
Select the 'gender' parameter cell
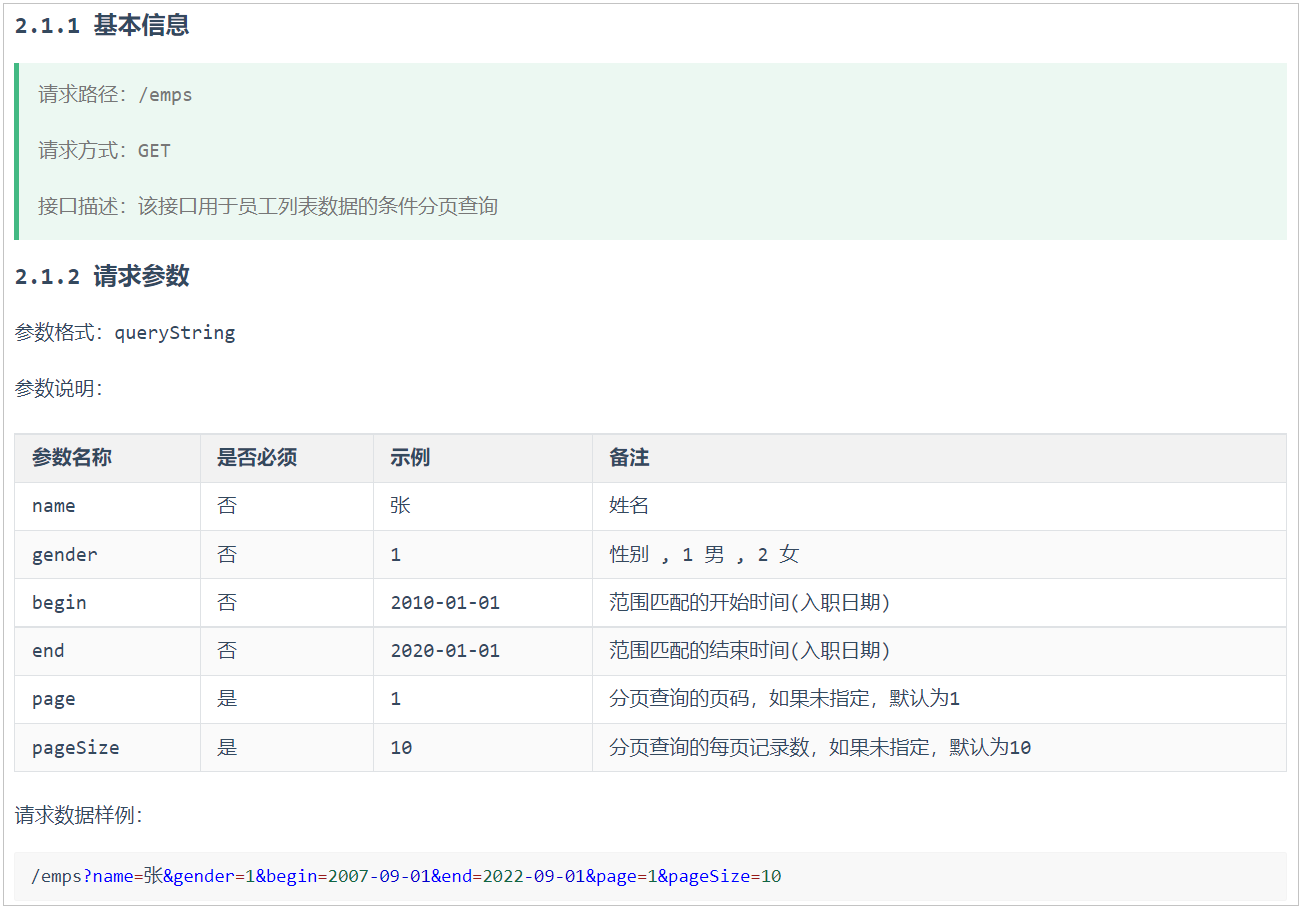pos(65,554)
